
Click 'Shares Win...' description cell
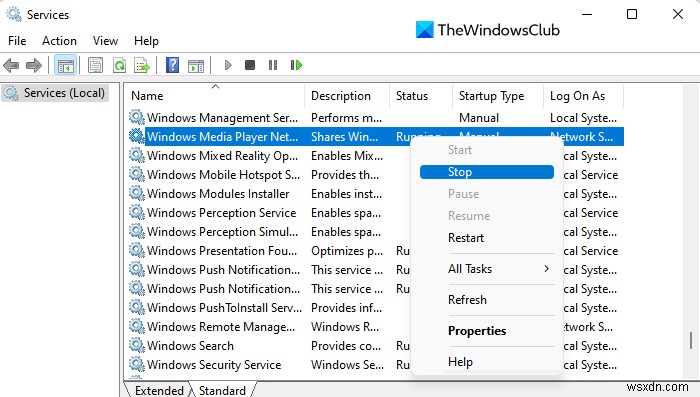345,137
